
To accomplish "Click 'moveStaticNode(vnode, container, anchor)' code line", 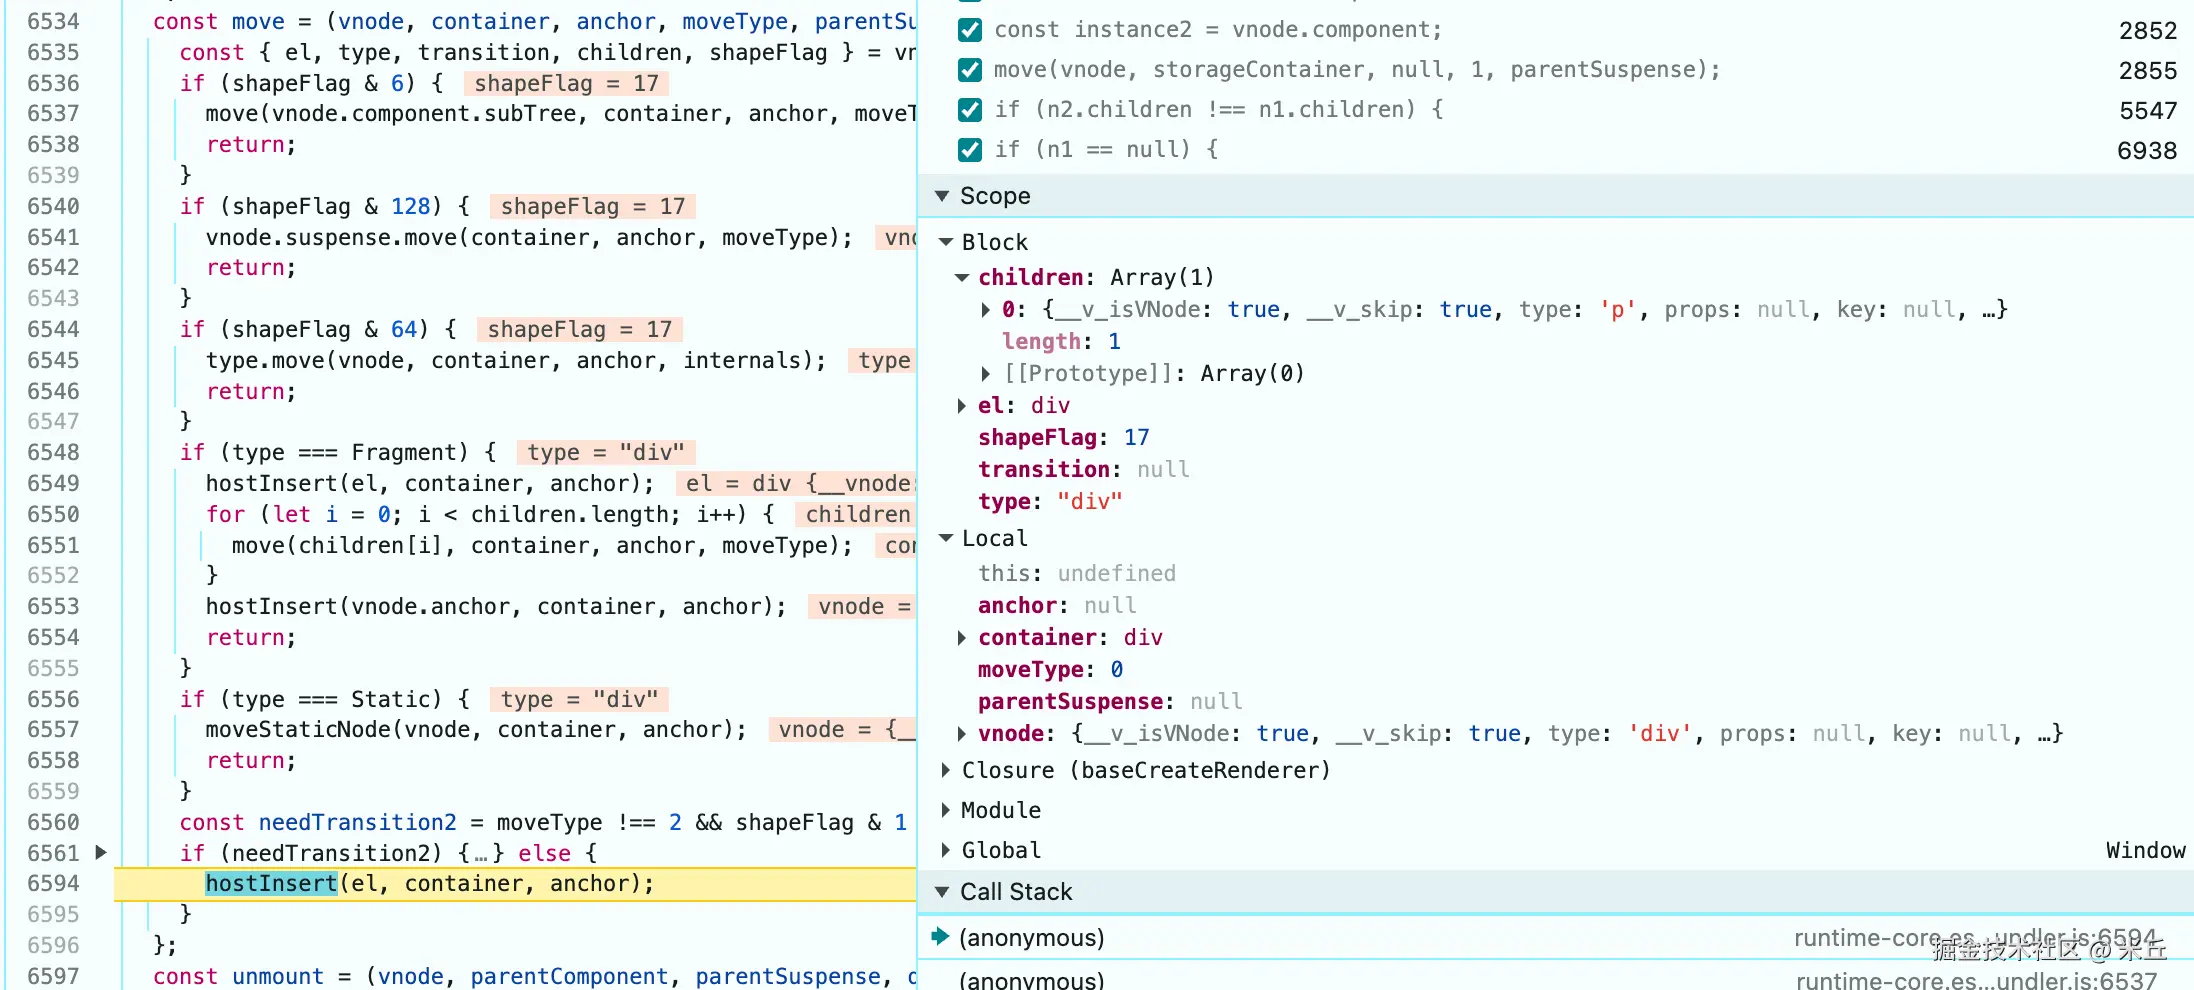I will (x=476, y=730).
